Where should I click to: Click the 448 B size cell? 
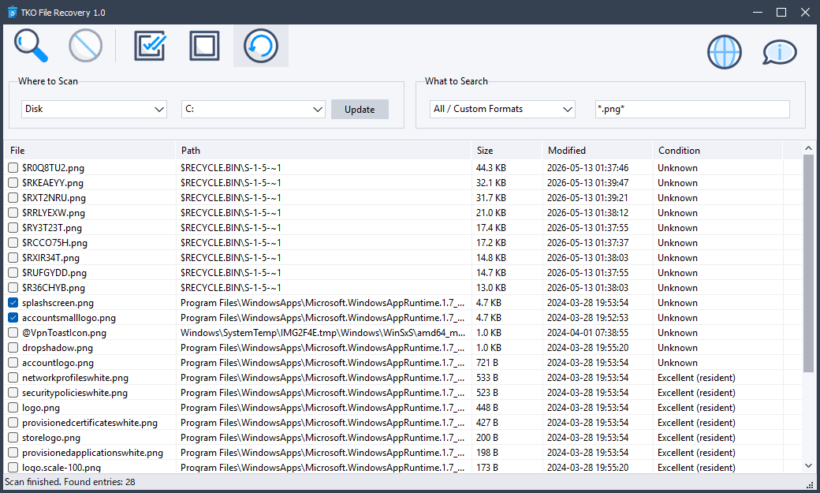(x=487, y=408)
